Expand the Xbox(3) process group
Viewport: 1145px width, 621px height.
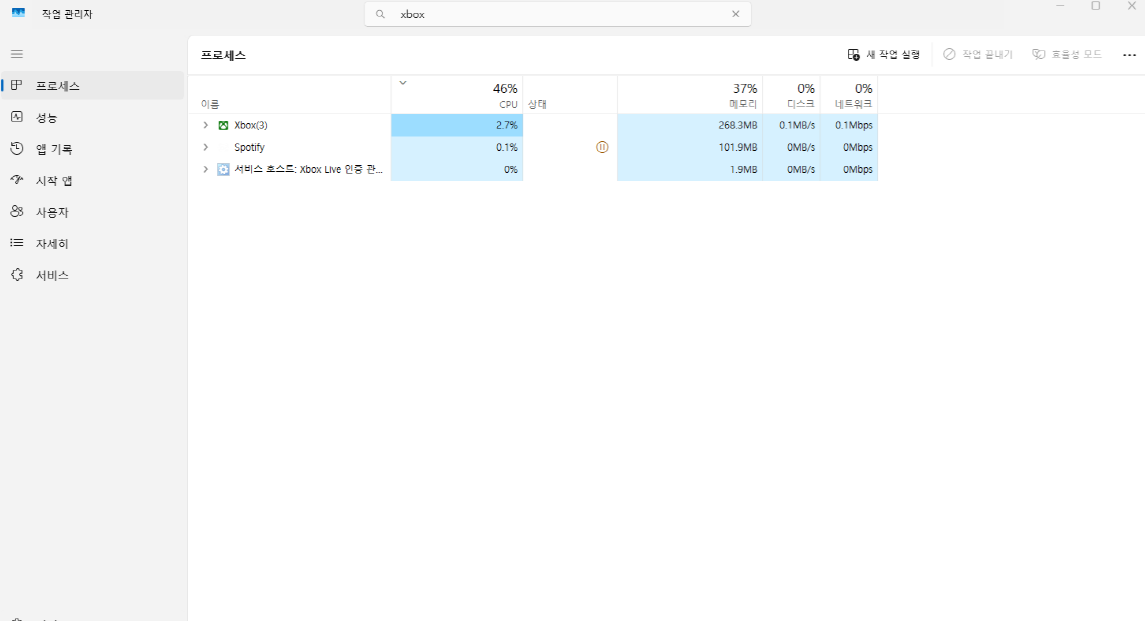[x=206, y=125]
